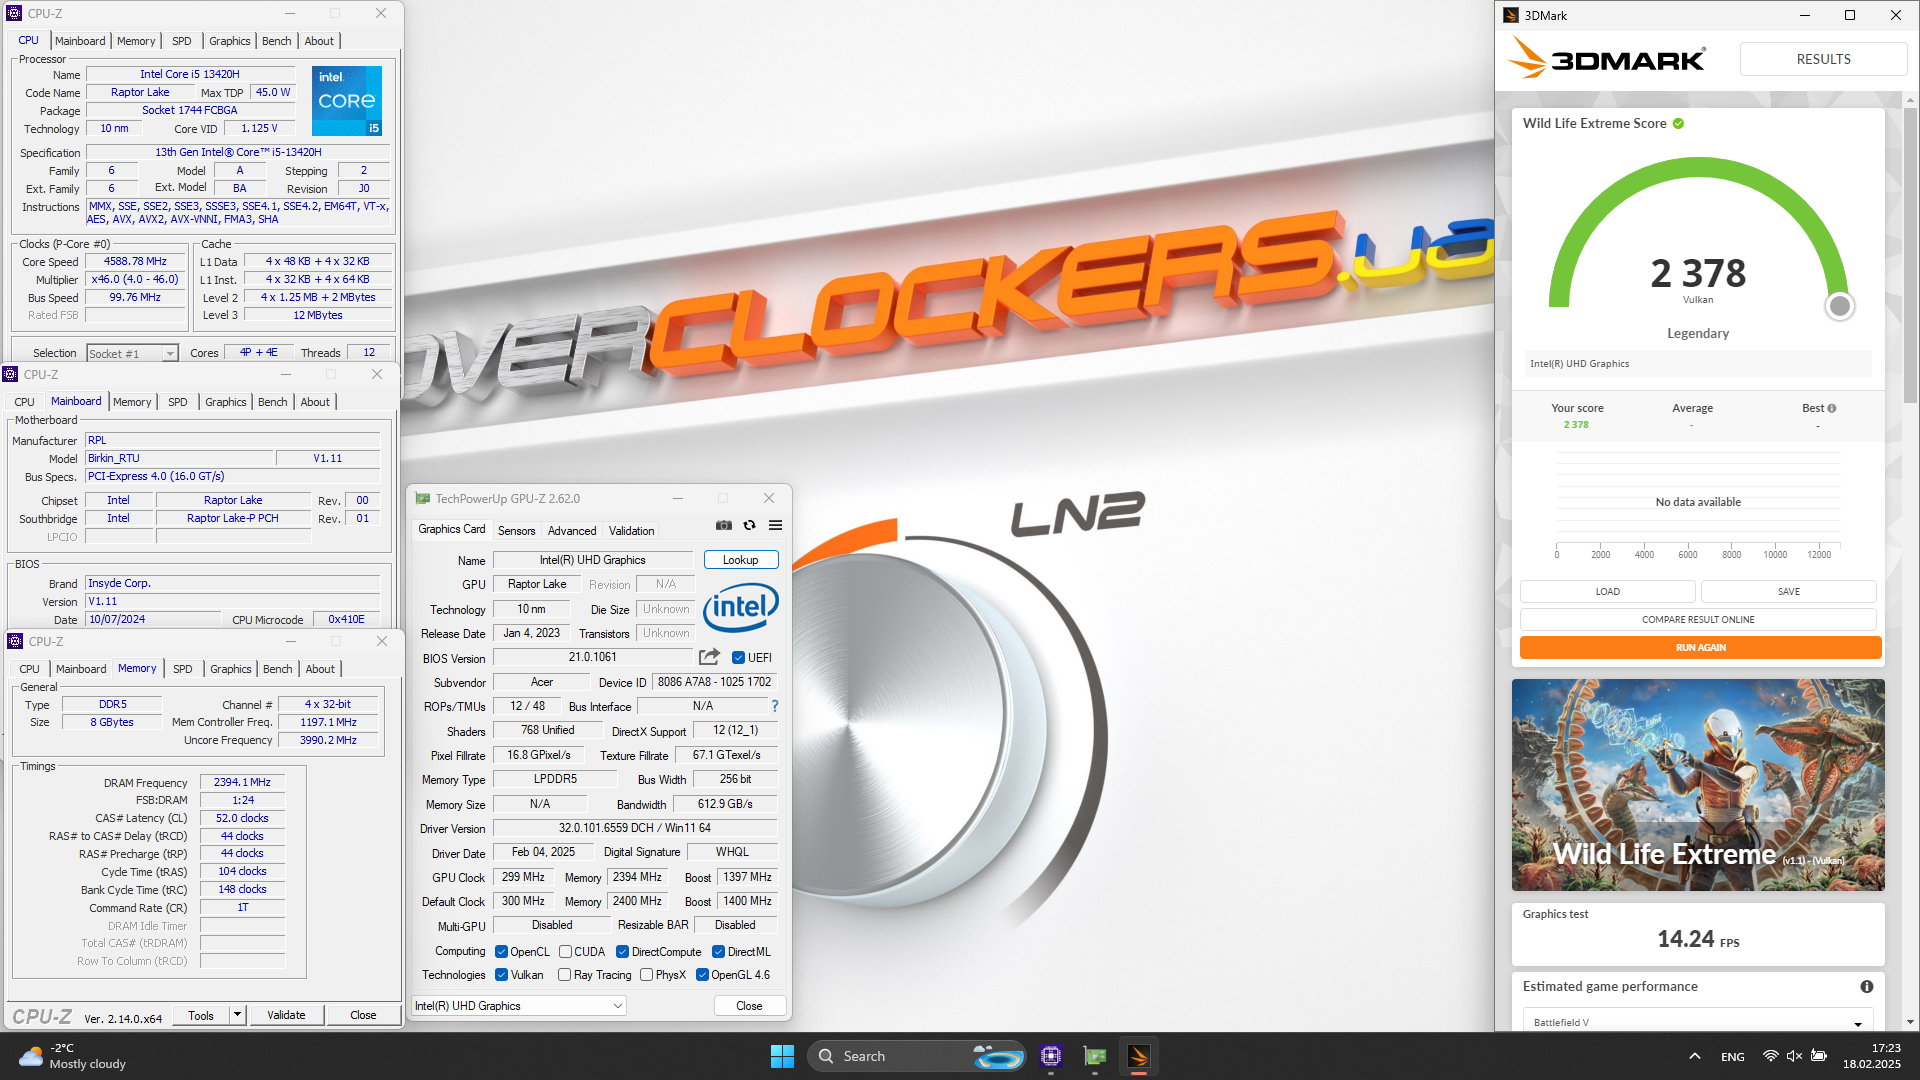Open the Socket #1 selection dropdown
The image size is (1920, 1080).
coord(132,353)
